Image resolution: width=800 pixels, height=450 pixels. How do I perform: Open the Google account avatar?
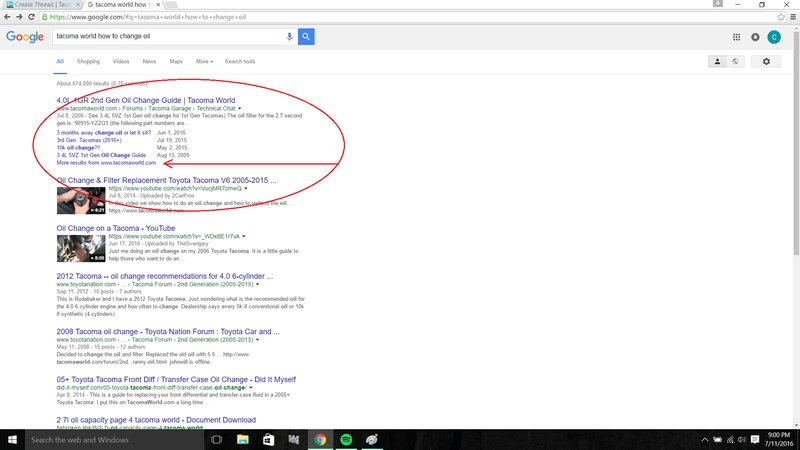tap(774, 37)
